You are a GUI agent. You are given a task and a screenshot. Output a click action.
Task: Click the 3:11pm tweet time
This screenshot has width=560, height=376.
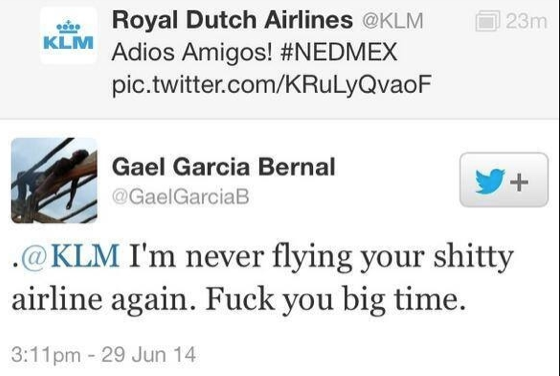pyautogui.click(x=46, y=355)
